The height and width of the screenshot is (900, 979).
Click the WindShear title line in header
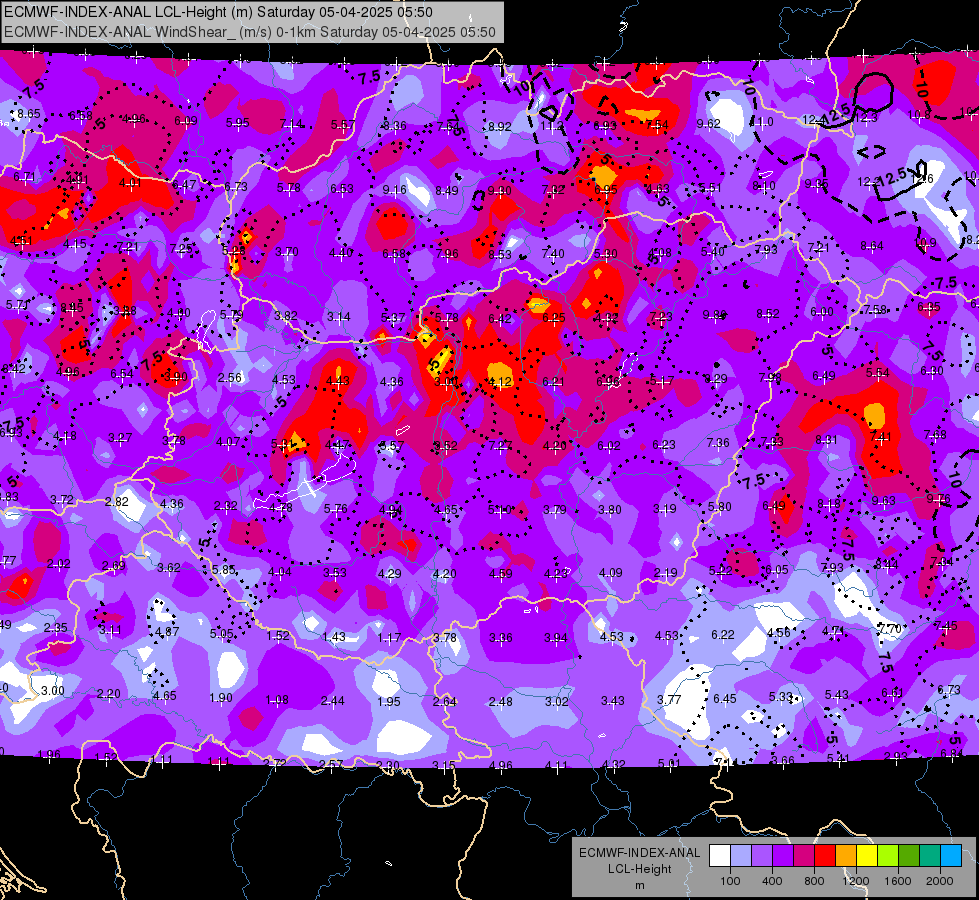[250, 32]
